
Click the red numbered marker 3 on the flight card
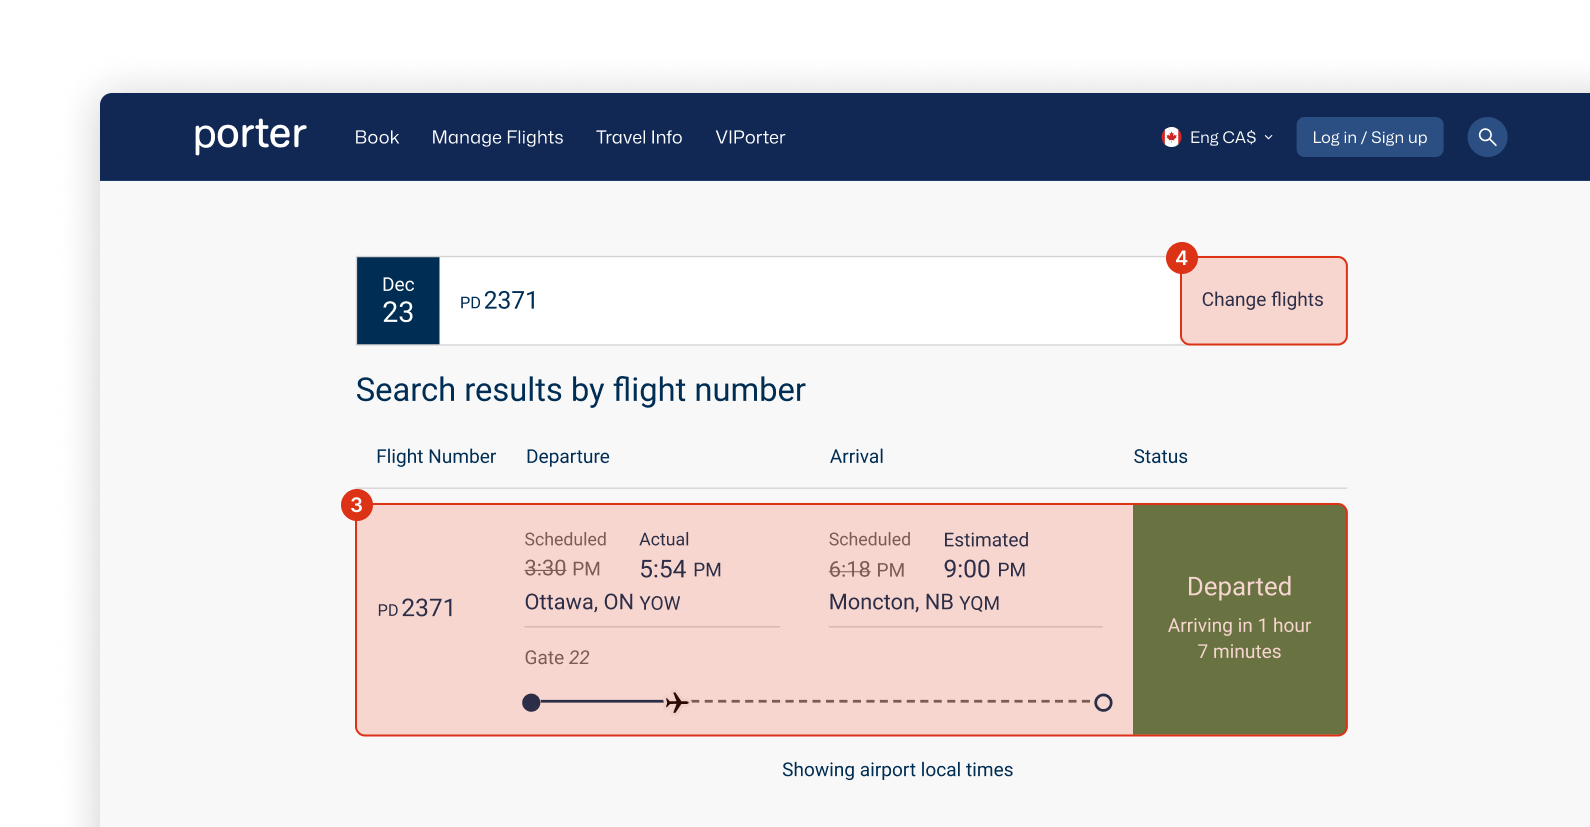(x=357, y=505)
